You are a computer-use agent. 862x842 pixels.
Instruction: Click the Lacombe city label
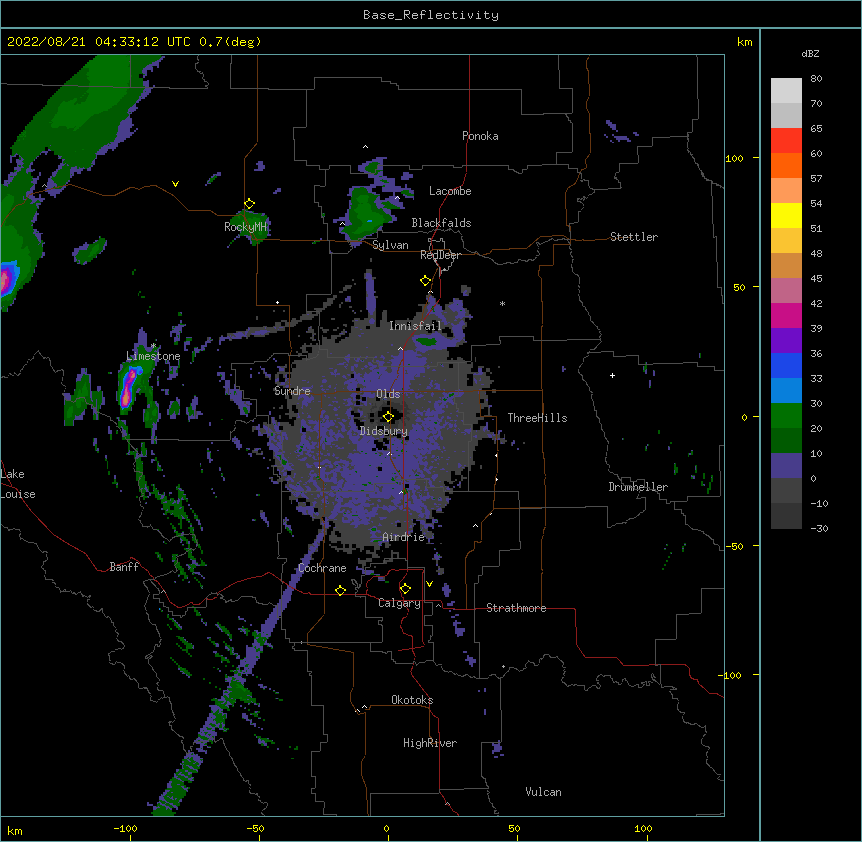coord(450,191)
